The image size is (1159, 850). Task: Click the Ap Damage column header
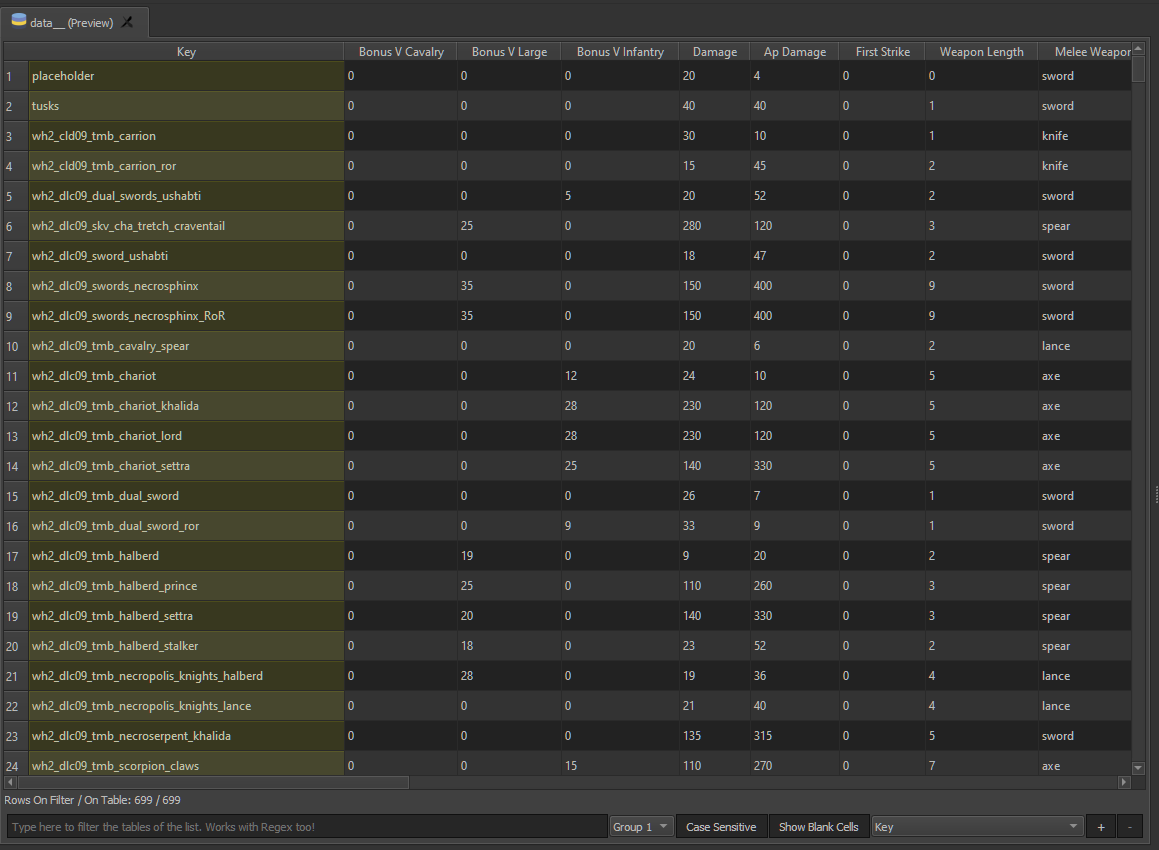[x=794, y=51]
